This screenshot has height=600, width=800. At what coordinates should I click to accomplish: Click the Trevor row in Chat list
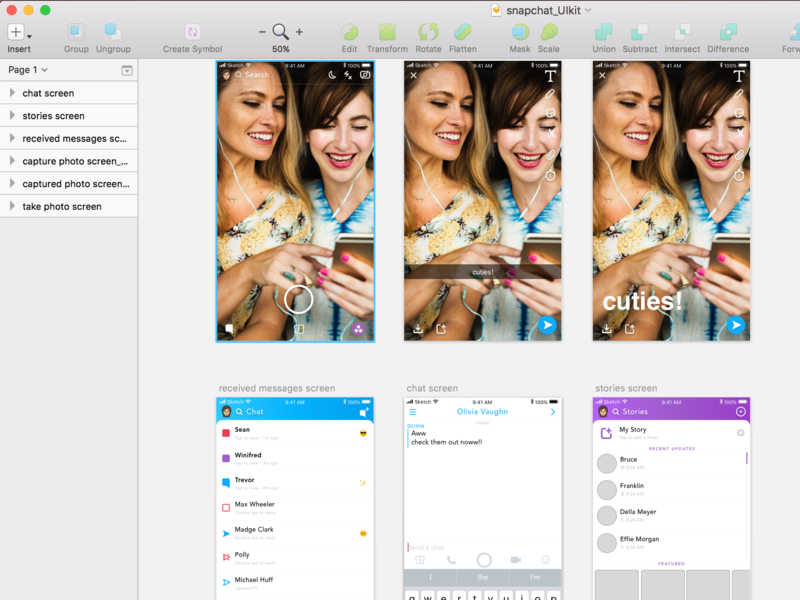coord(295,483)
